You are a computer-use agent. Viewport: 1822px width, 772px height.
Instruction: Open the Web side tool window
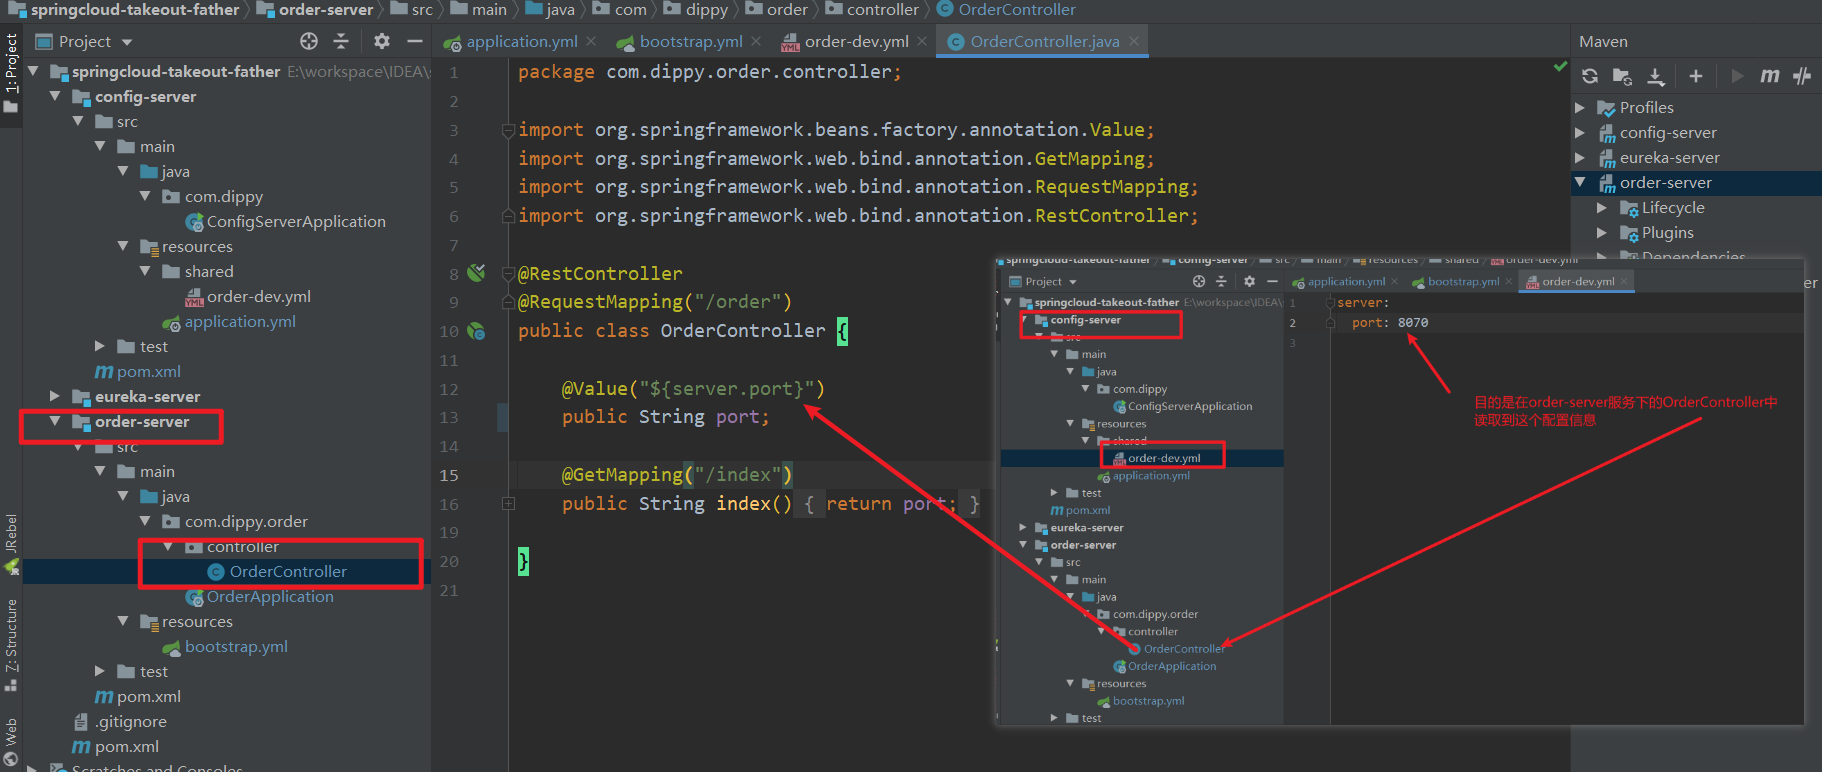pyautogui.click(x=11, y=741)
